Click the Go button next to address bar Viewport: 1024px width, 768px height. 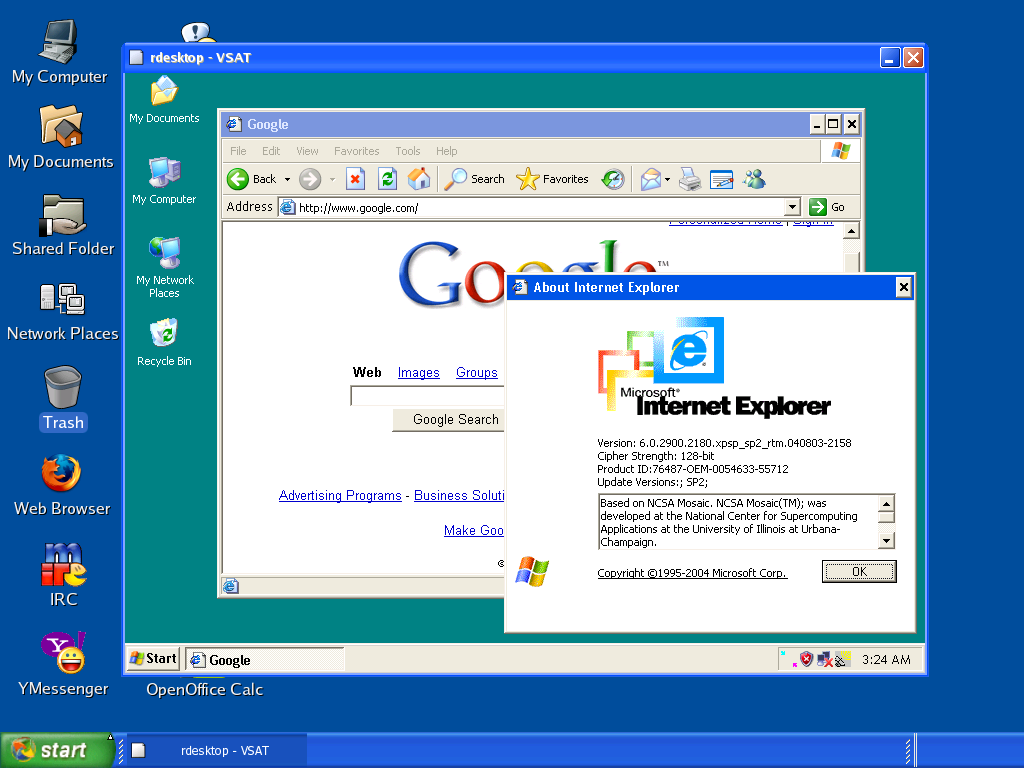coord(827,208)
